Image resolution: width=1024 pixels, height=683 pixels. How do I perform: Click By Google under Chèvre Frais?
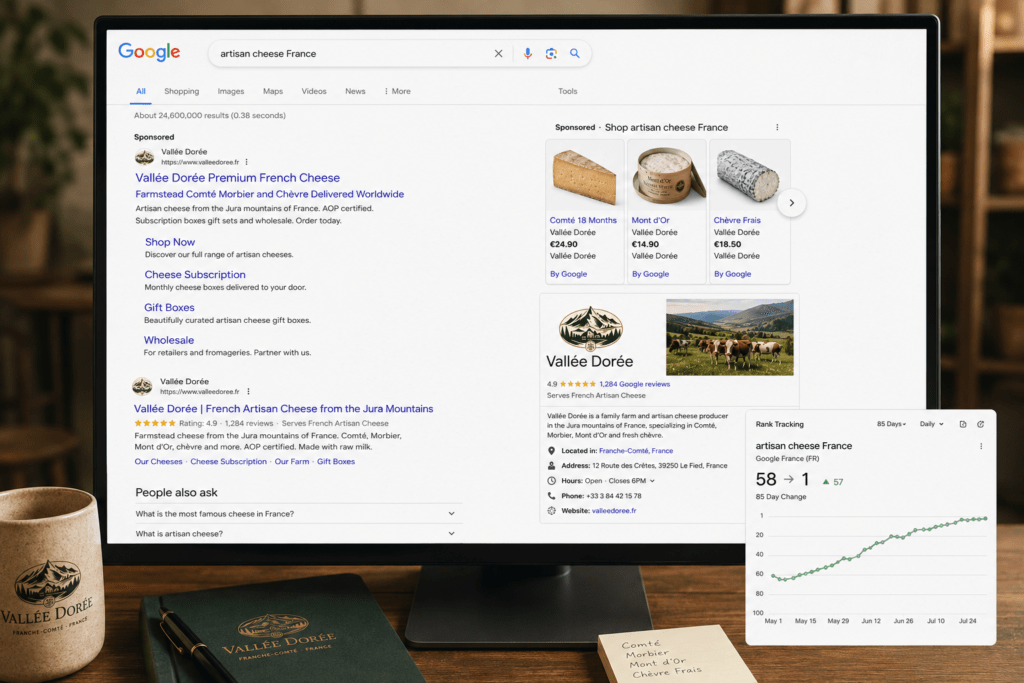(733, 274)
